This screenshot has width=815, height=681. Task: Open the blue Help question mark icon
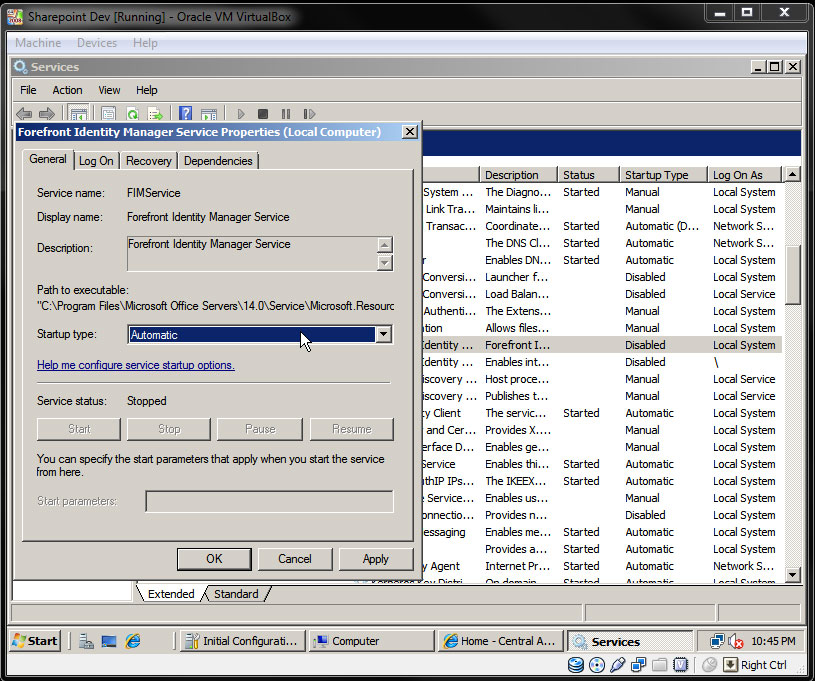(186, 113)
